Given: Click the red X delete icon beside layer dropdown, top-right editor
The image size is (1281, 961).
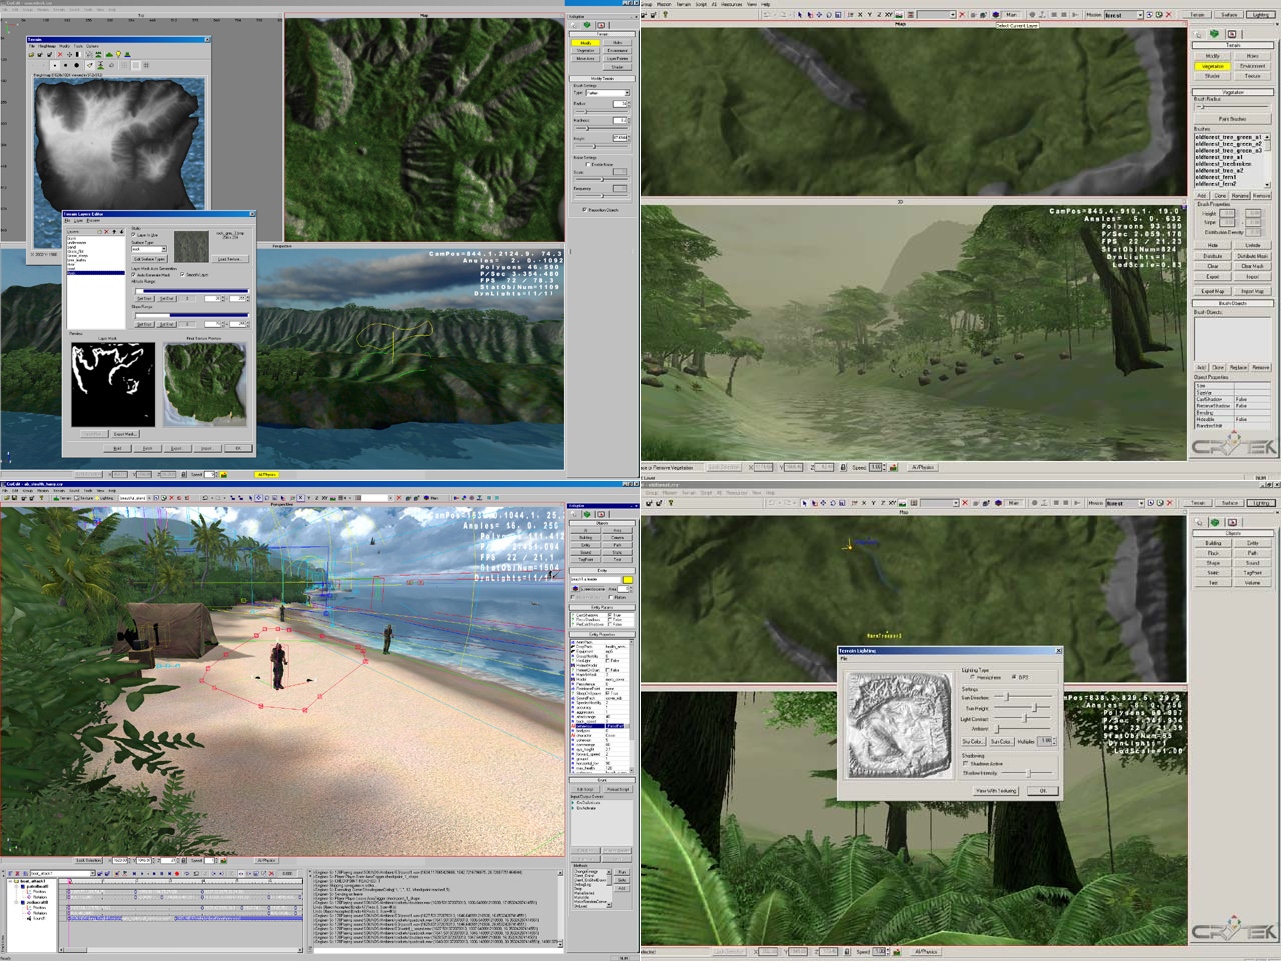Looking at the screenshot, I should (962, 15).
